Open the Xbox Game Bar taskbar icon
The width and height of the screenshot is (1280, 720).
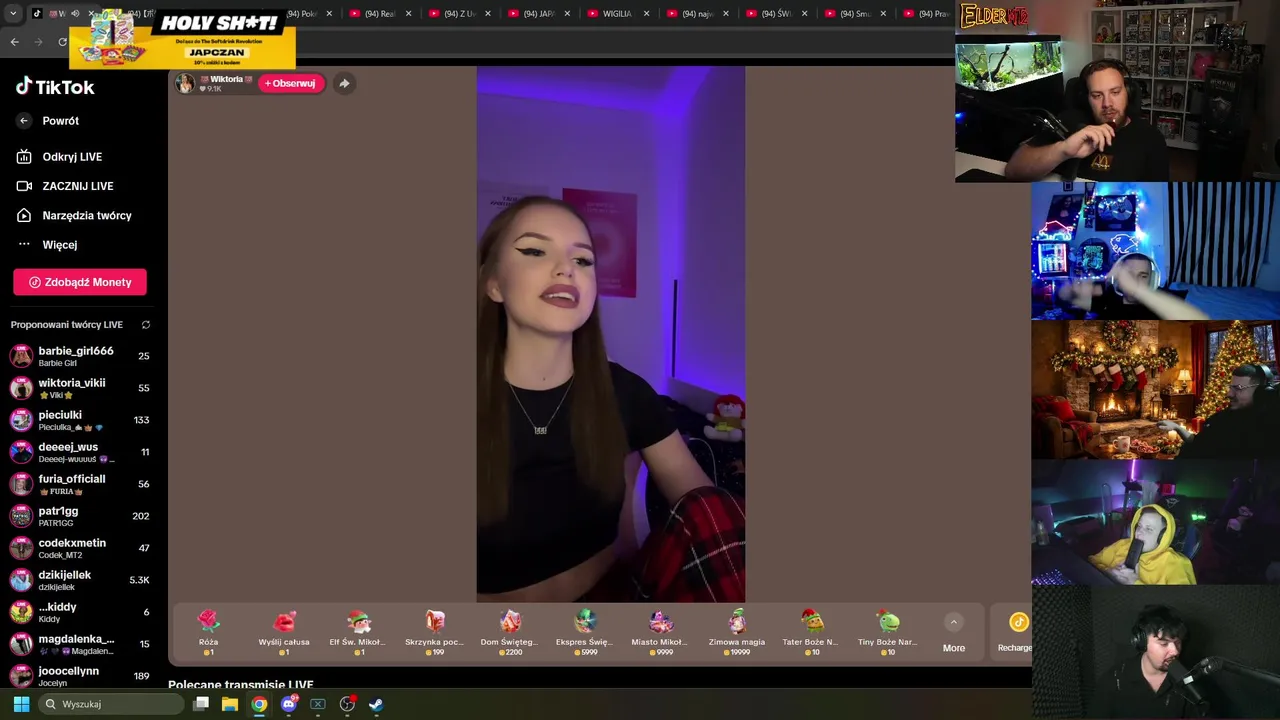(318, 704)
